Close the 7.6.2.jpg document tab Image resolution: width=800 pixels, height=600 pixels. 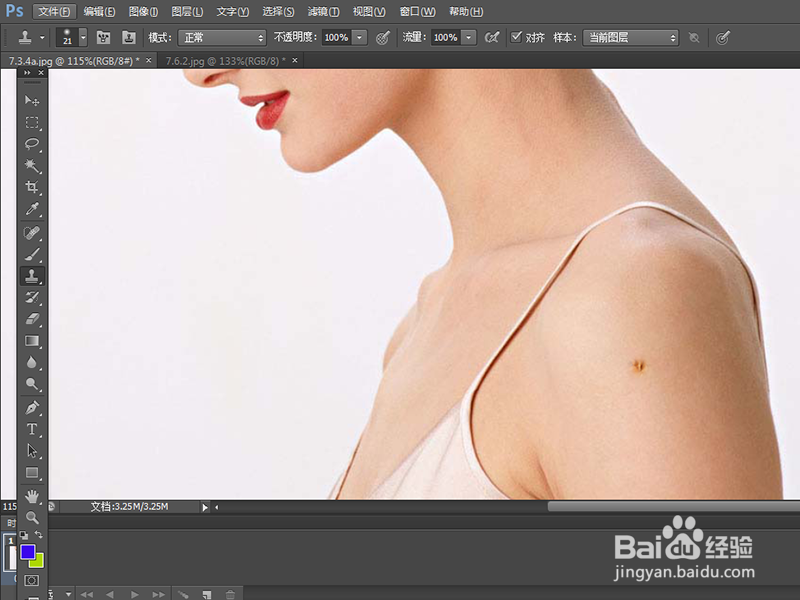[x=295, y=60]
